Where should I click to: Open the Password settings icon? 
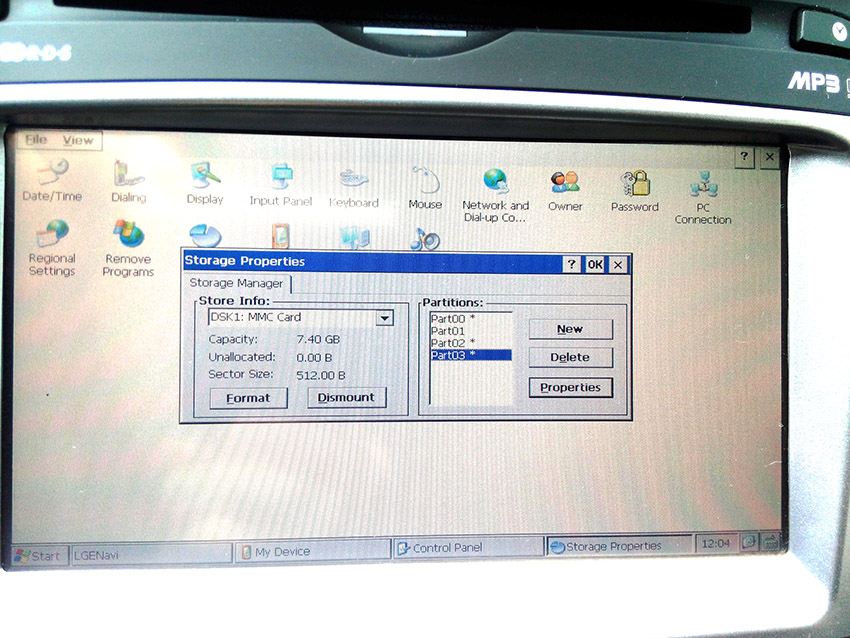(635, 191)
